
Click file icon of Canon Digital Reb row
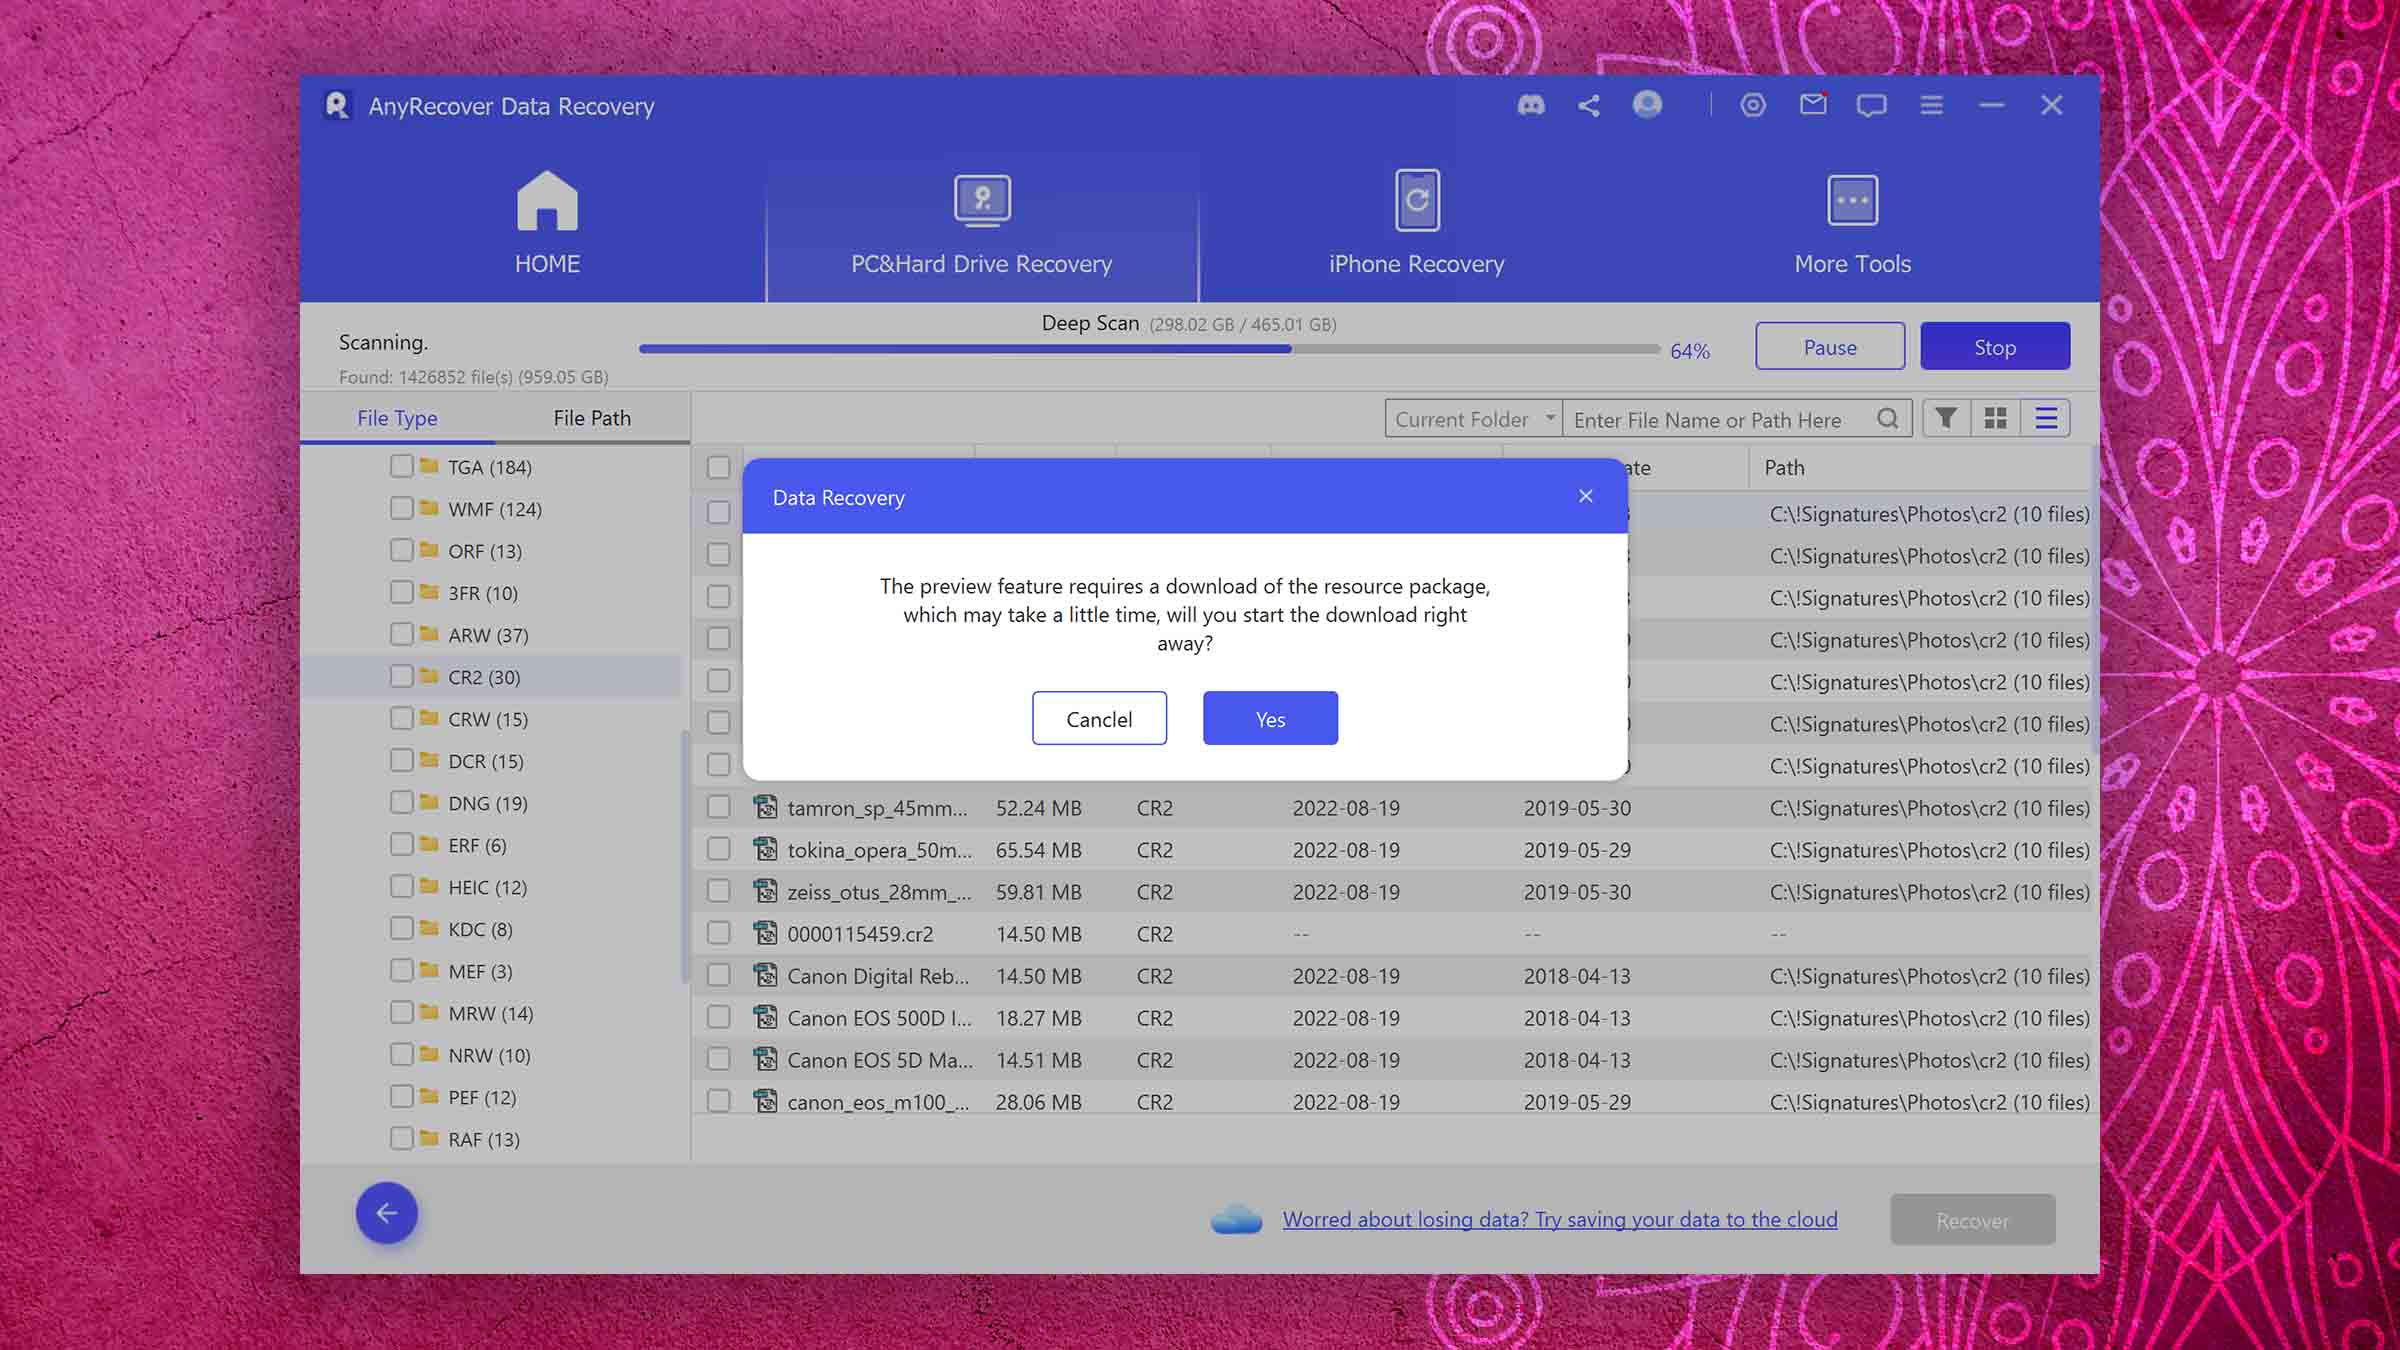[765, 974]
